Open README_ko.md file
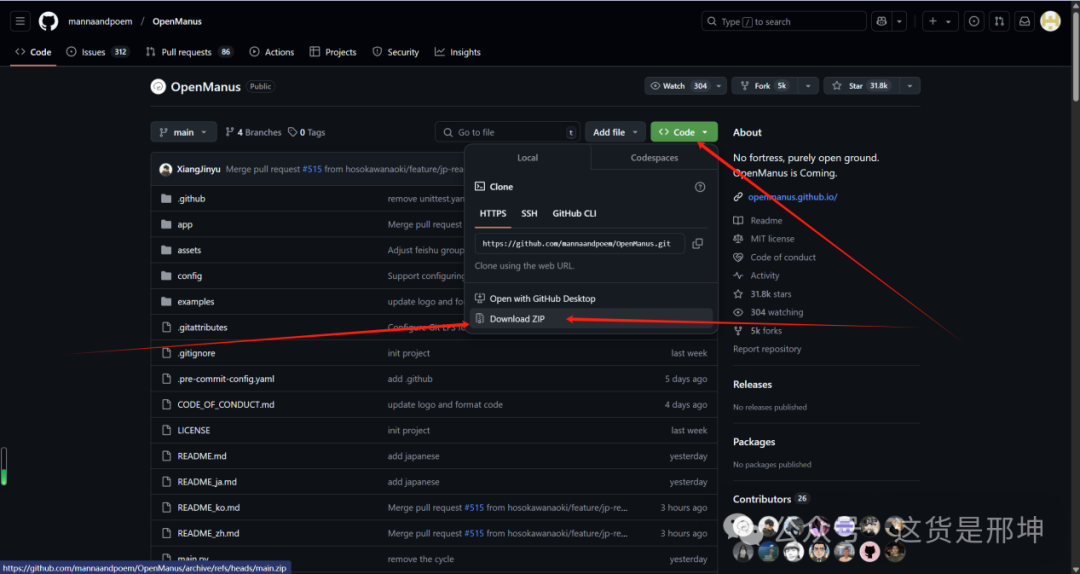This screenshot has height=574, width=1080. pyautogui.click(x=208, y=508)
